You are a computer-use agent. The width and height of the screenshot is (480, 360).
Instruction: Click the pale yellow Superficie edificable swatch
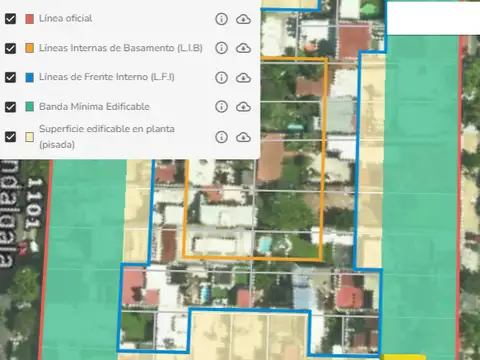[30, 137]
